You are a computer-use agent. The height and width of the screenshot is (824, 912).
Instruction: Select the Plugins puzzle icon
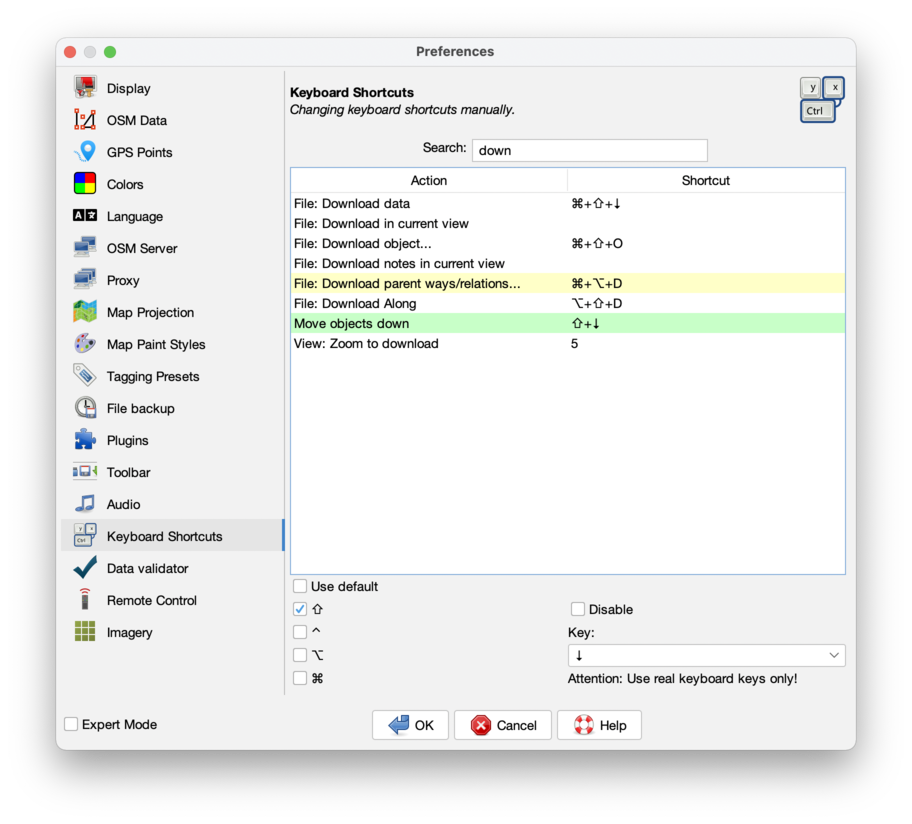tap(85, 440)
